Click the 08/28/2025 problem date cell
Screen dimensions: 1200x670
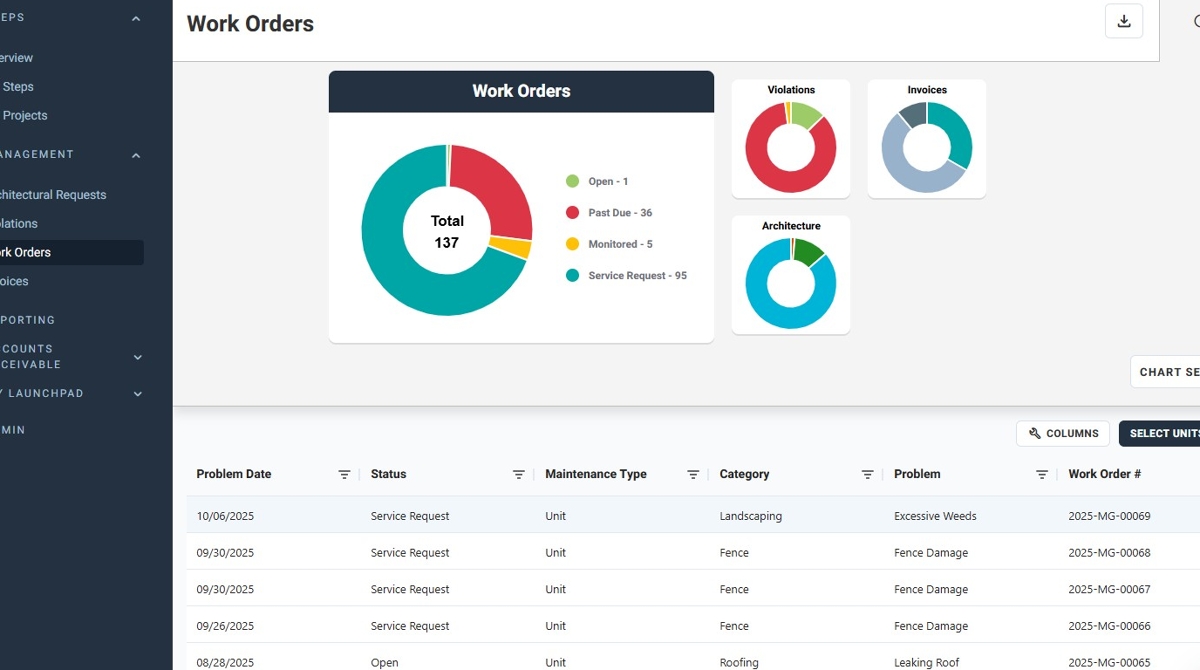pyautogui.click(x=225, y=663)
